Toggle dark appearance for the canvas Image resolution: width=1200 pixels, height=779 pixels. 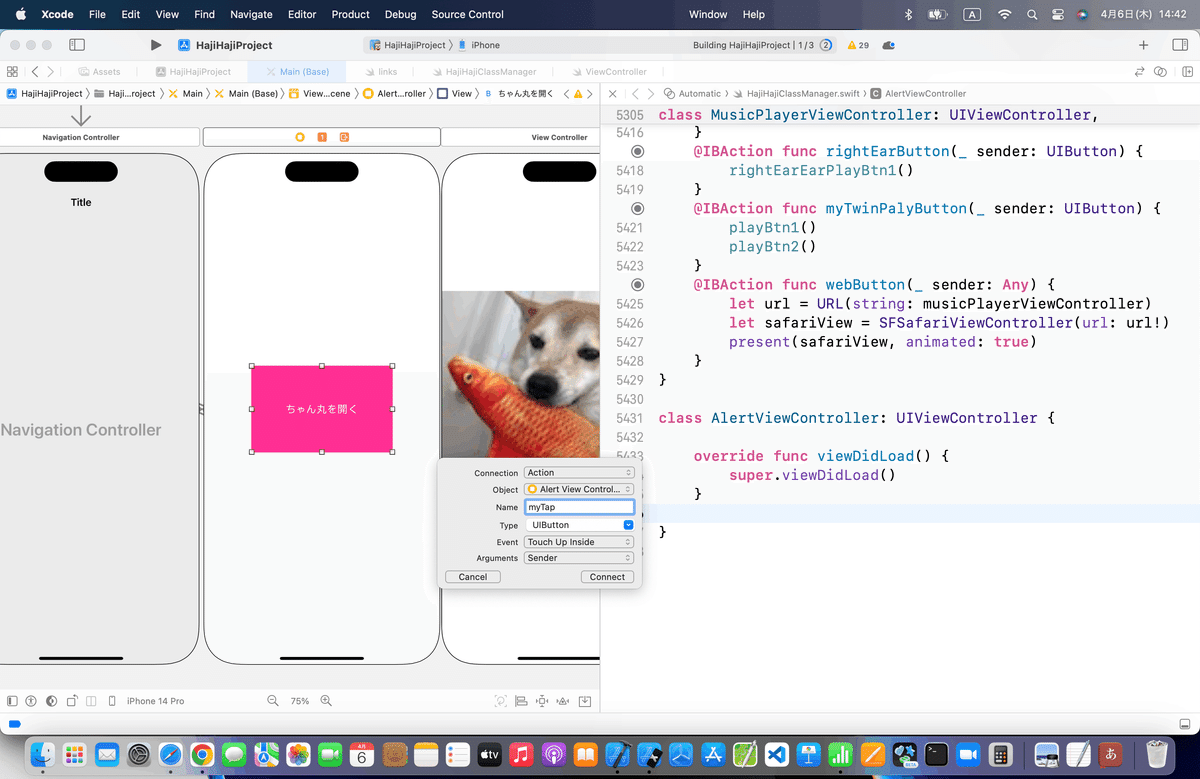pos(51,701)
